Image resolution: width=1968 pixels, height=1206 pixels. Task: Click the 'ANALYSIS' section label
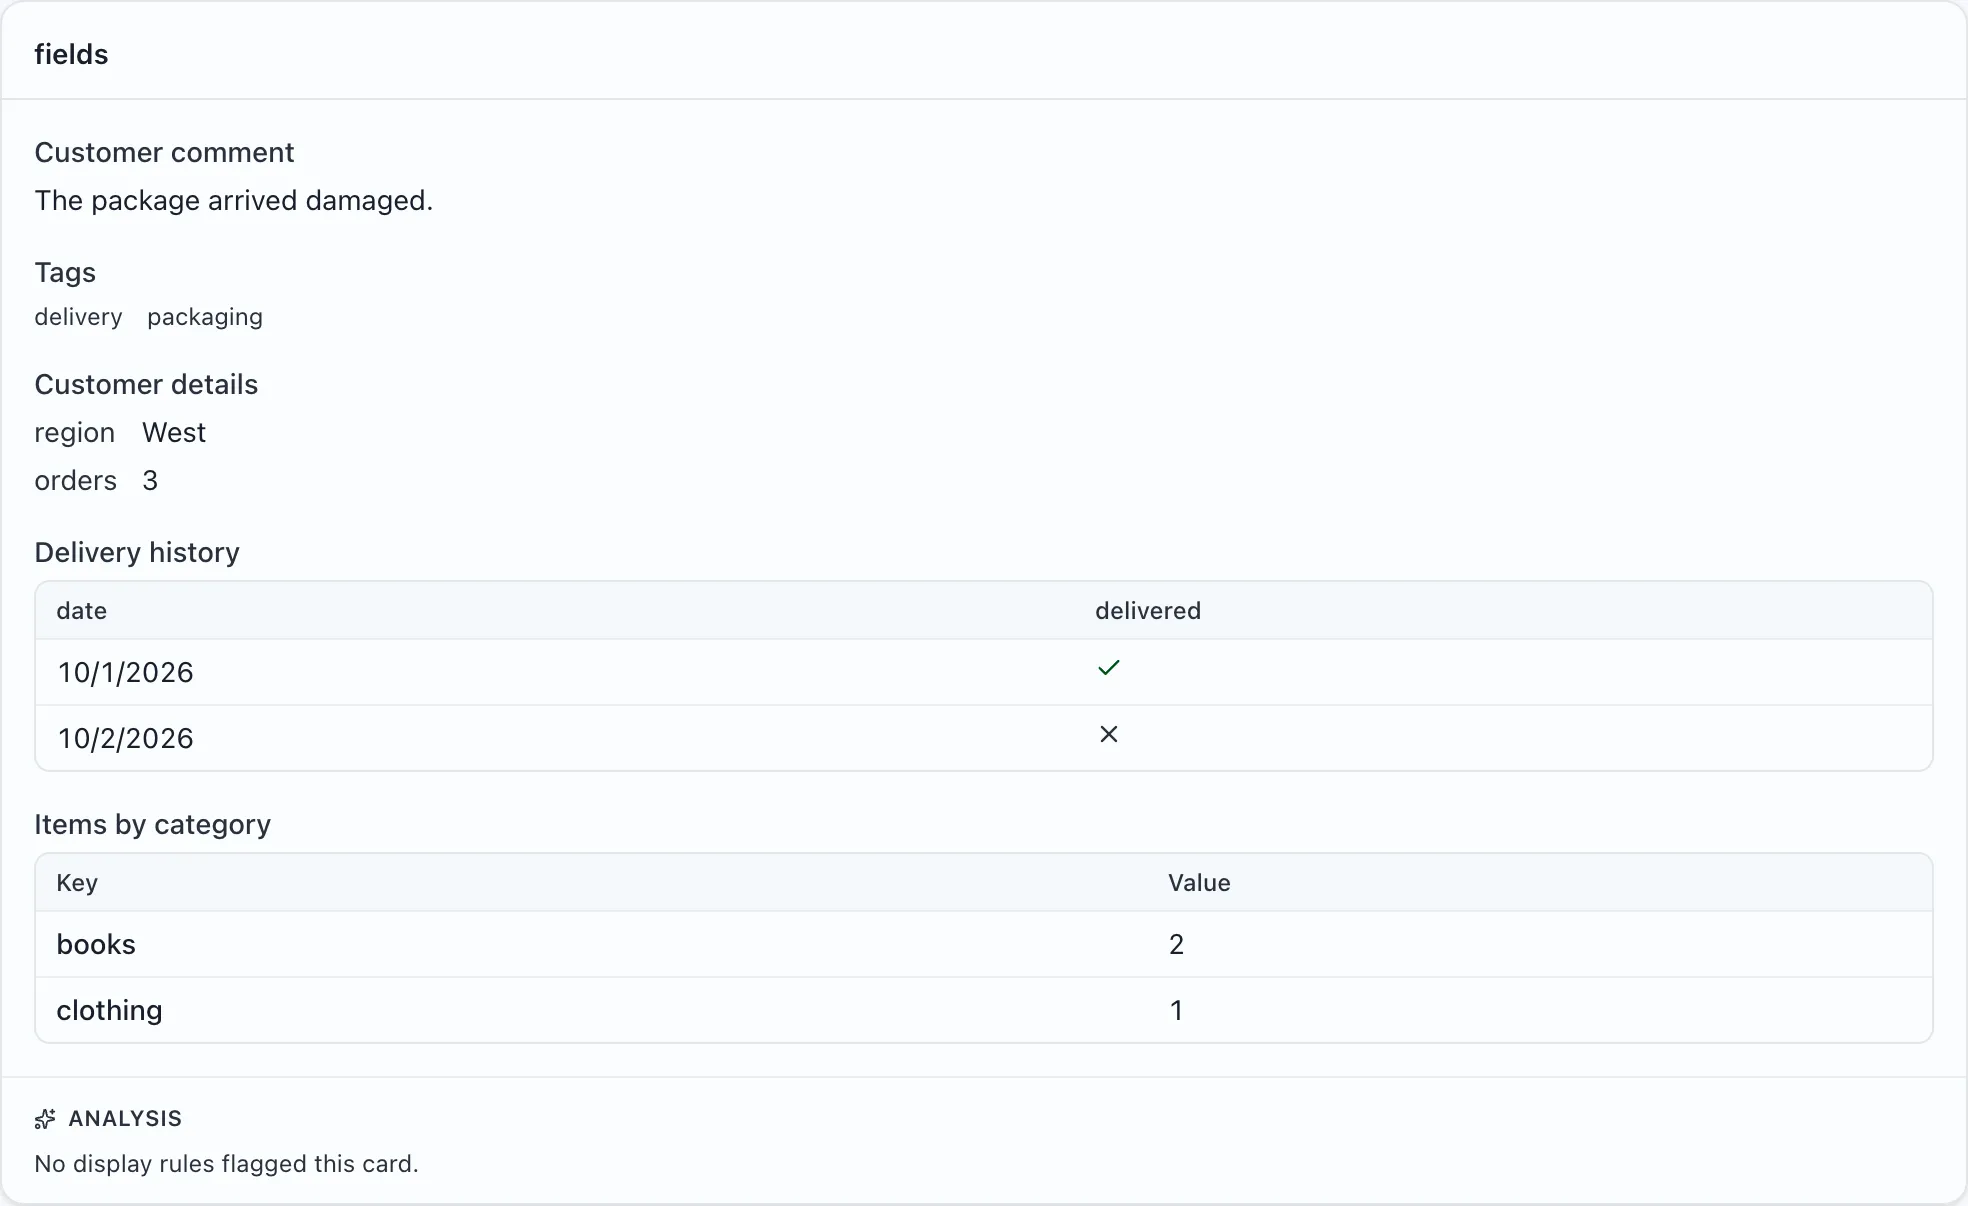tap(125, 1118)
